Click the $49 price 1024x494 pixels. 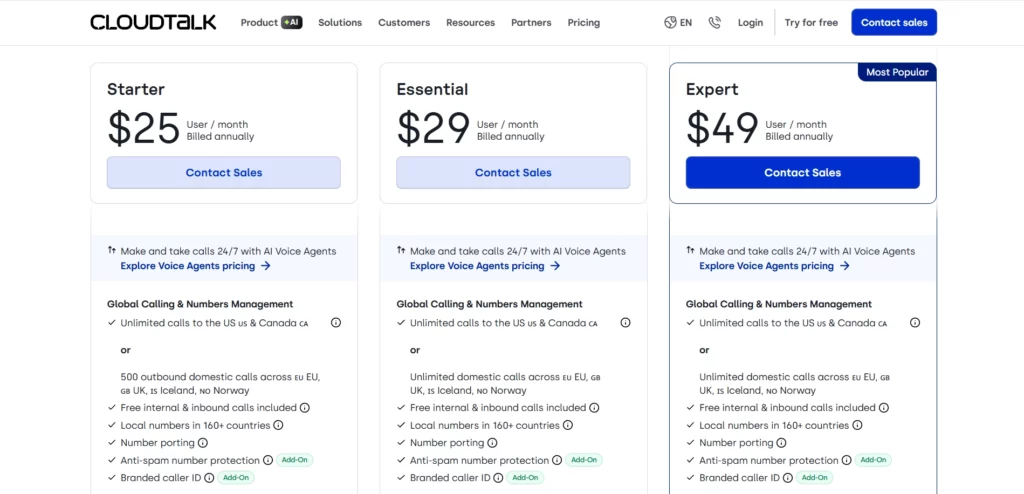[x=722, y=128]
